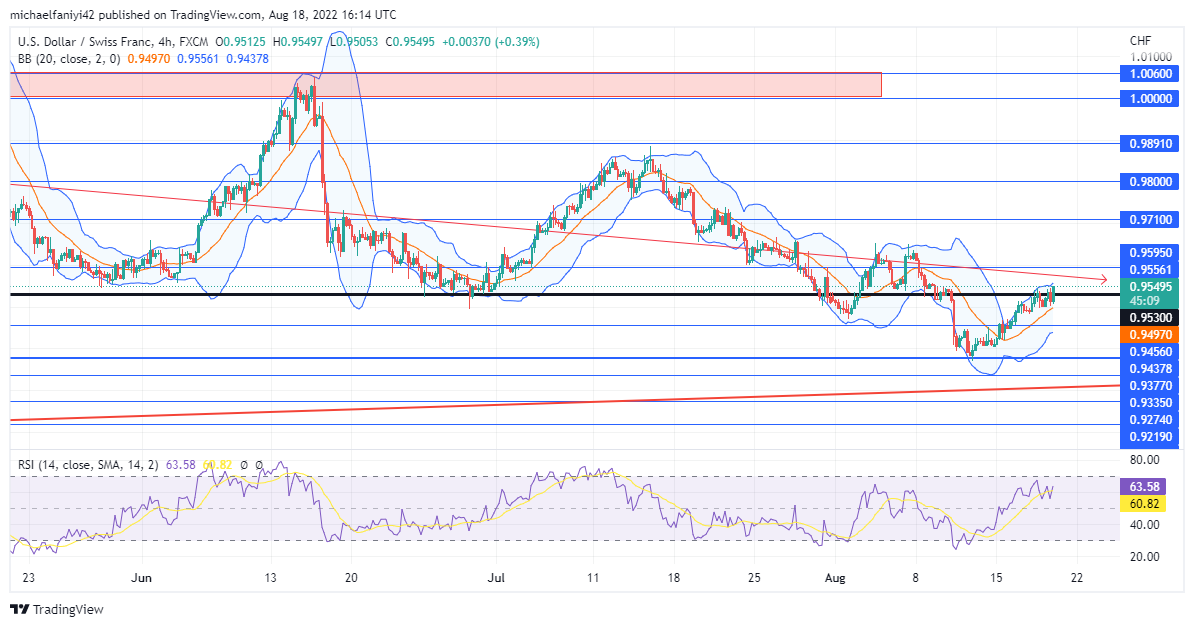The height and width of the screenshot is (627, 1194).
Task: Click the yellow 60.82 RSI average tag
Action: tap(1145, 504)
